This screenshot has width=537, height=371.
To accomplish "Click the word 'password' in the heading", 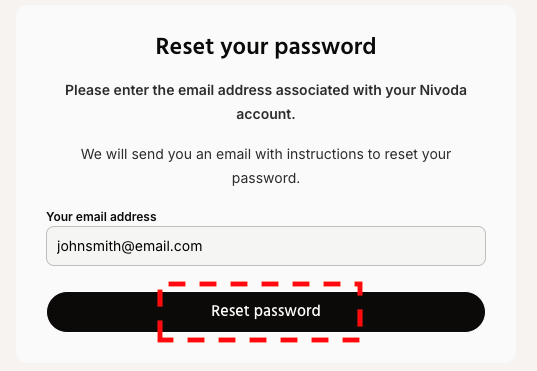I will (325, 48).
